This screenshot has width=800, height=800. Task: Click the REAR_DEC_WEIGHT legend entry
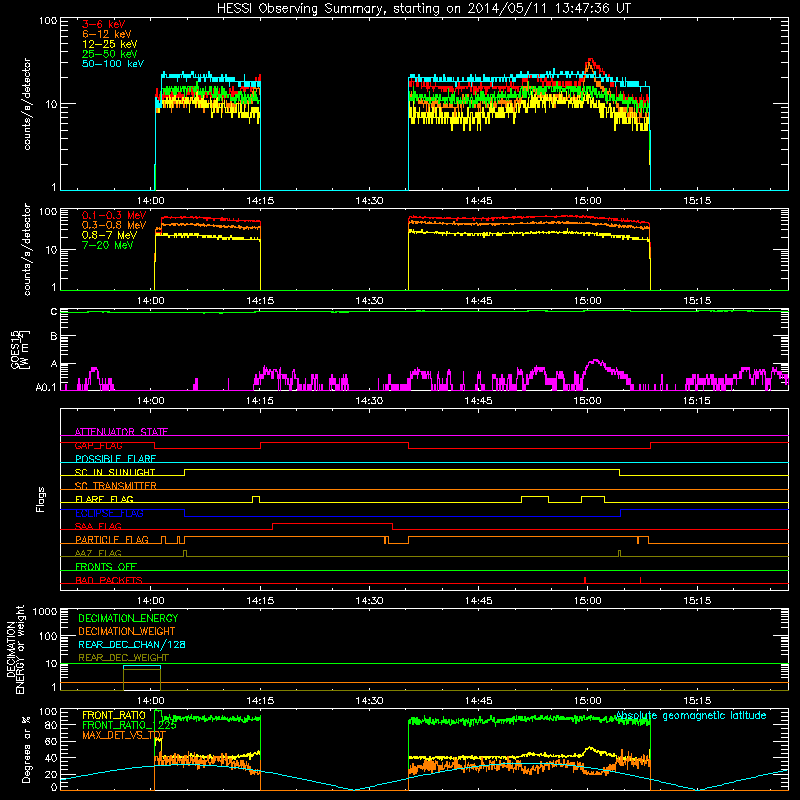coord(123,658)
